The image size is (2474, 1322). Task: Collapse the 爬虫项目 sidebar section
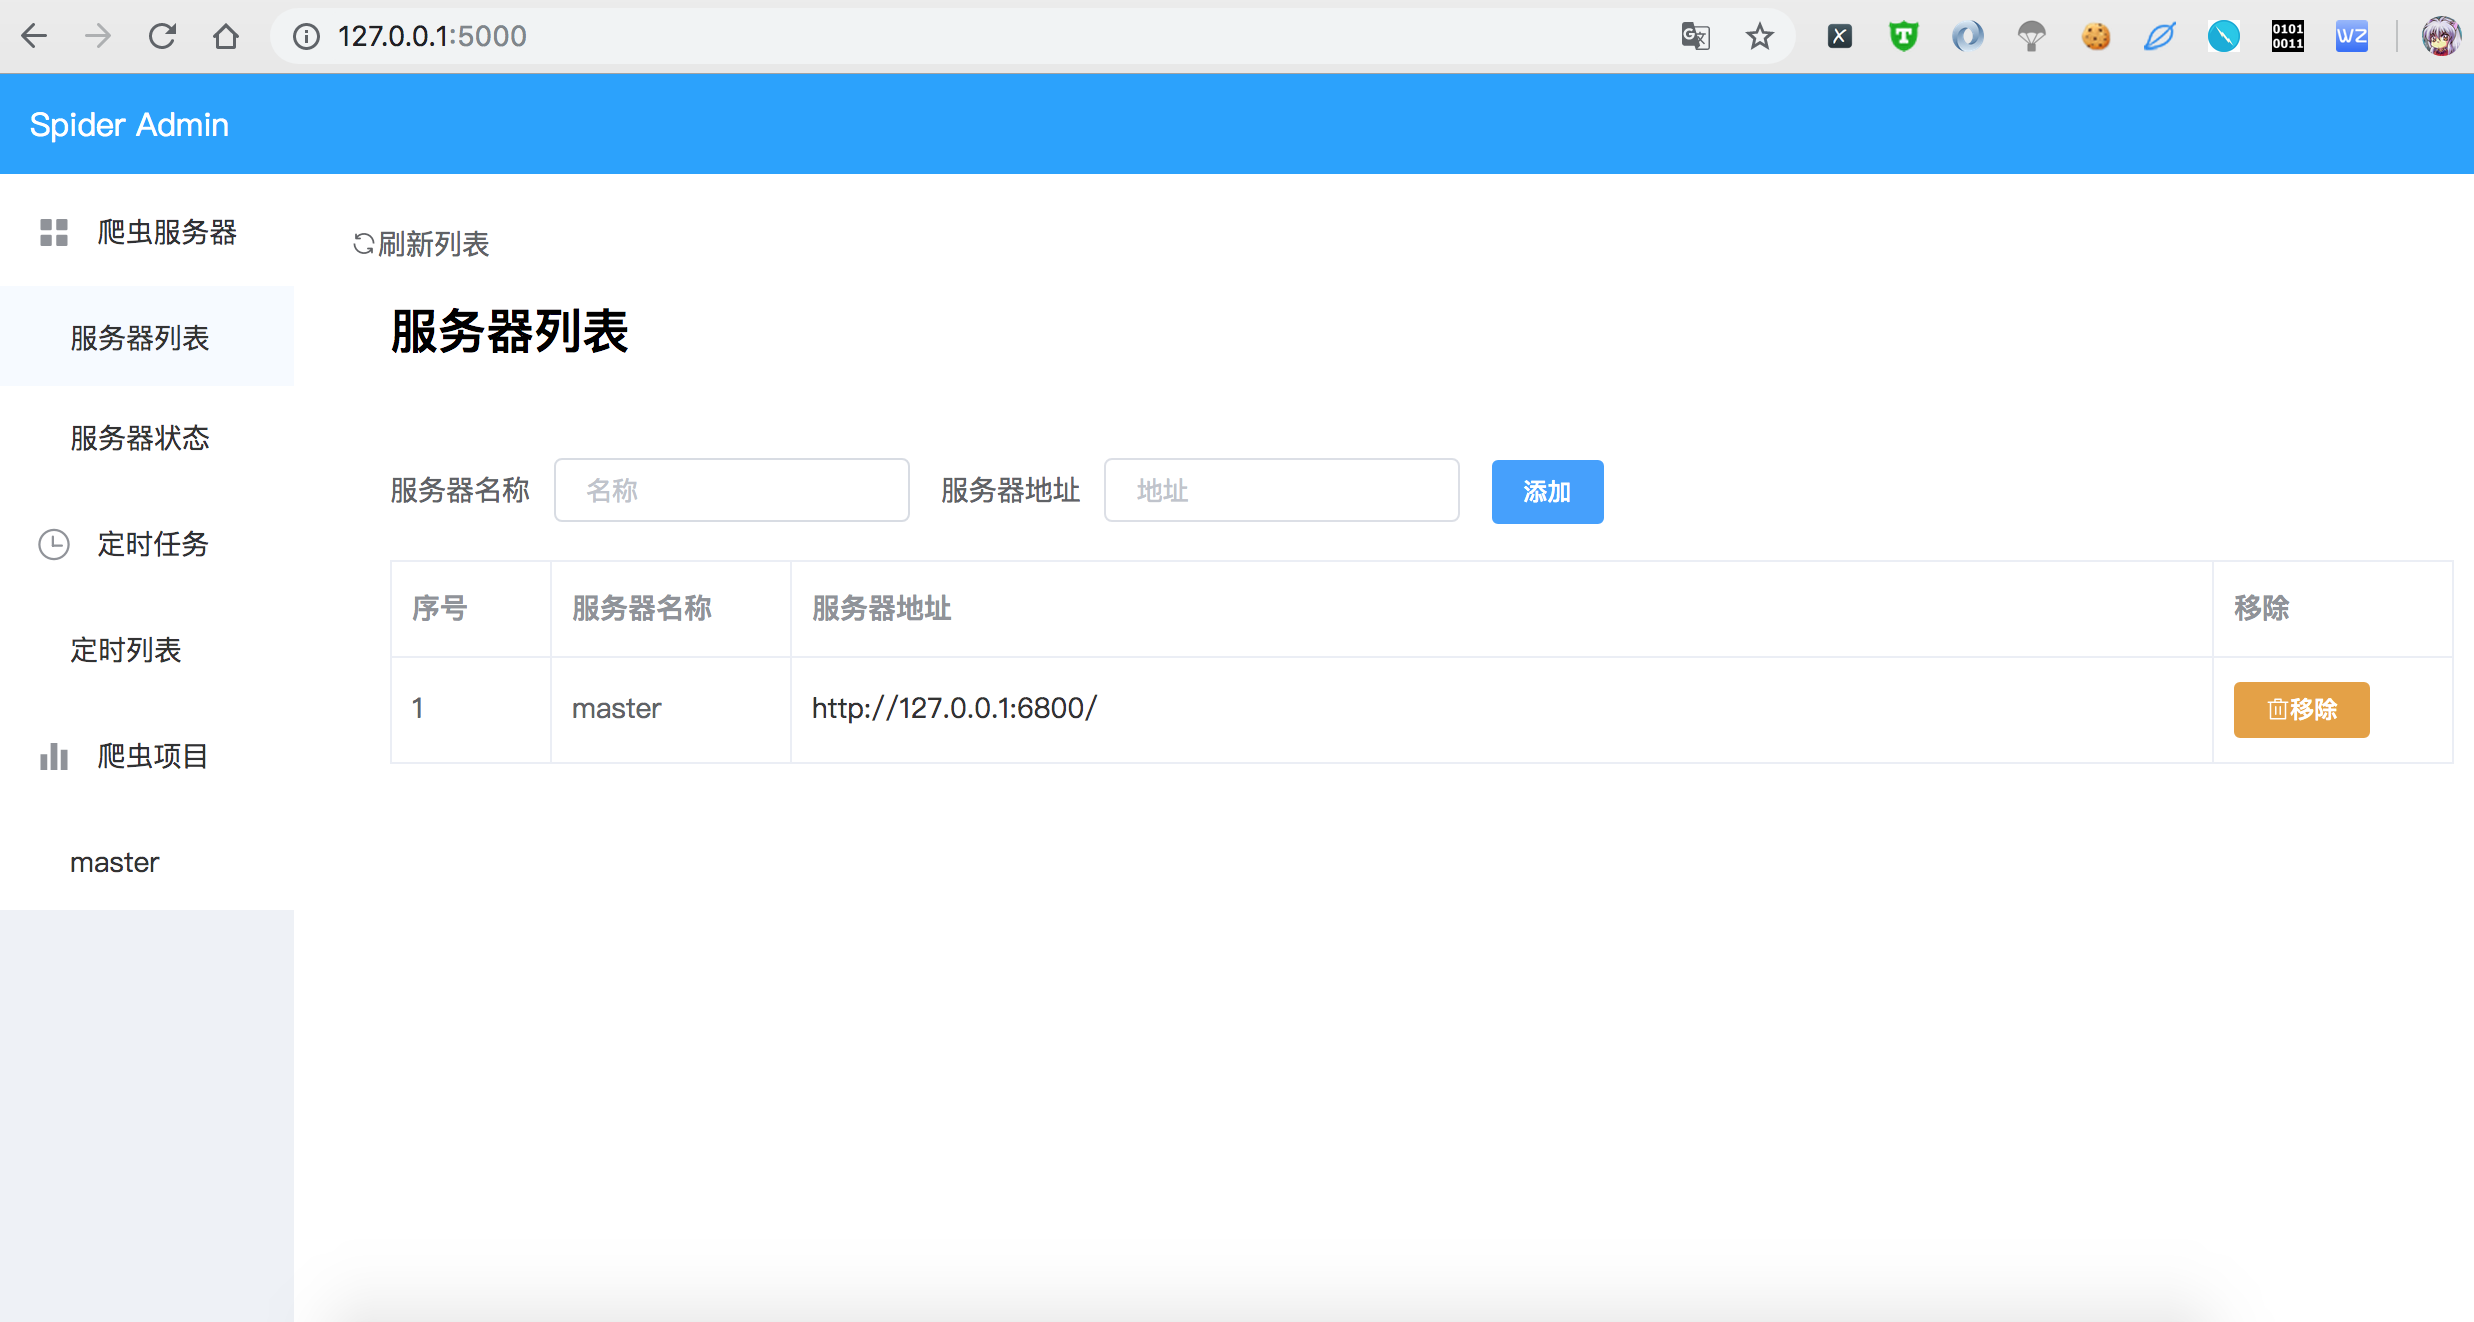(152, 756)
